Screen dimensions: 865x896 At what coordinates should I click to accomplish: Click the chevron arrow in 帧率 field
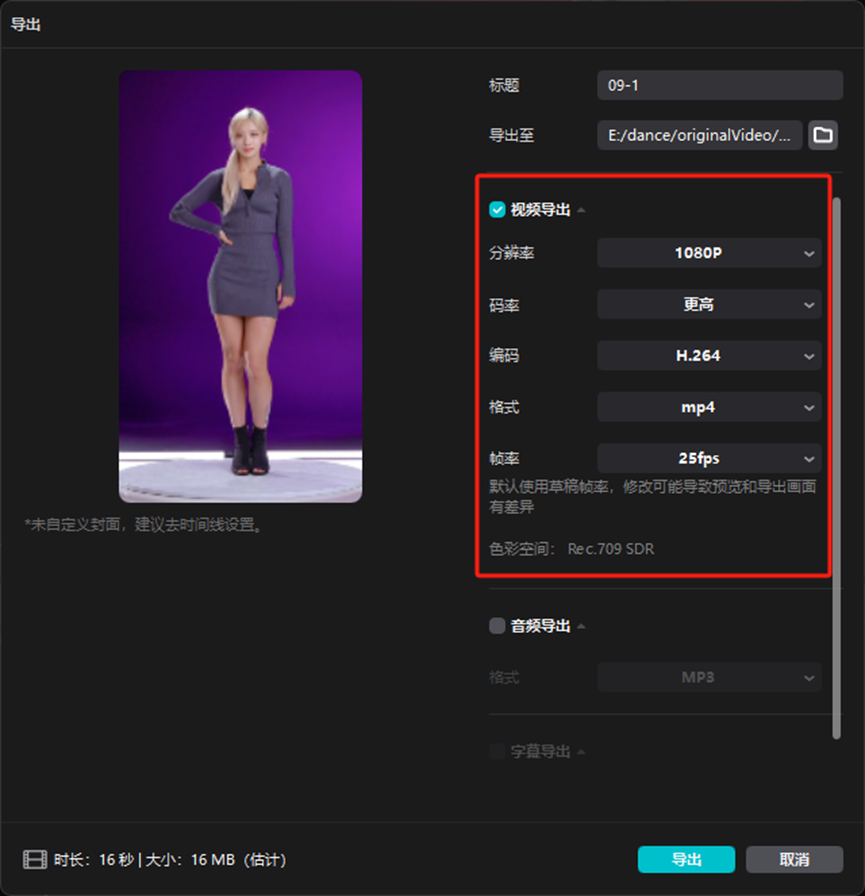[x=809, y=459]
